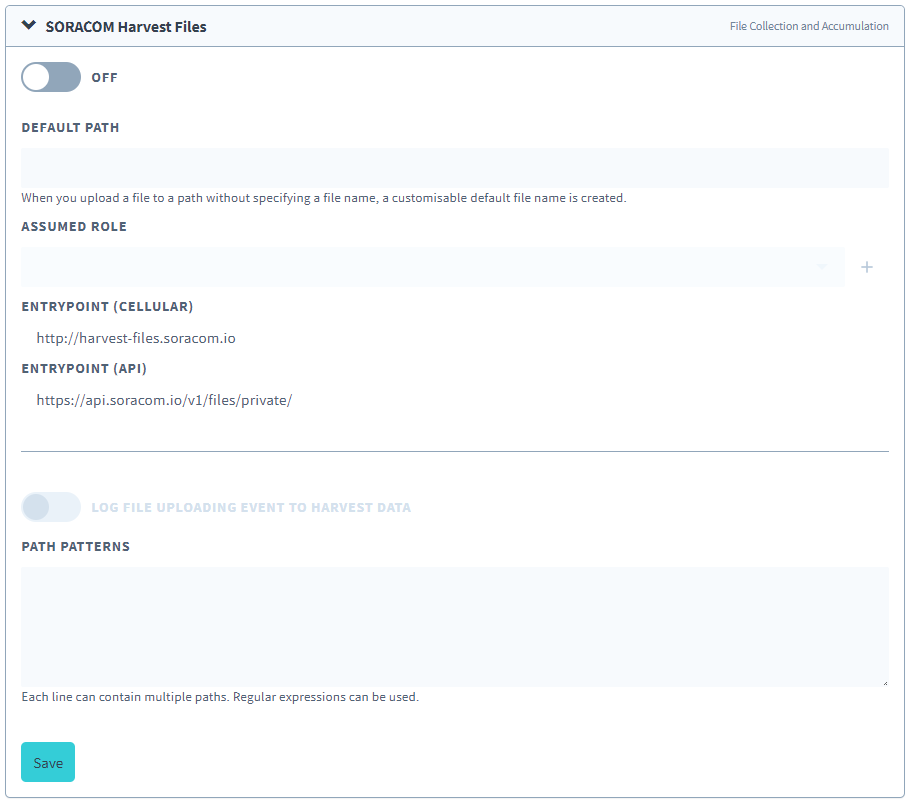The height and width of the screenshot is (803, 910).
Task: Collapse the SORACOM Harvest Files section chevron
Action: click(x=27, y=26)
